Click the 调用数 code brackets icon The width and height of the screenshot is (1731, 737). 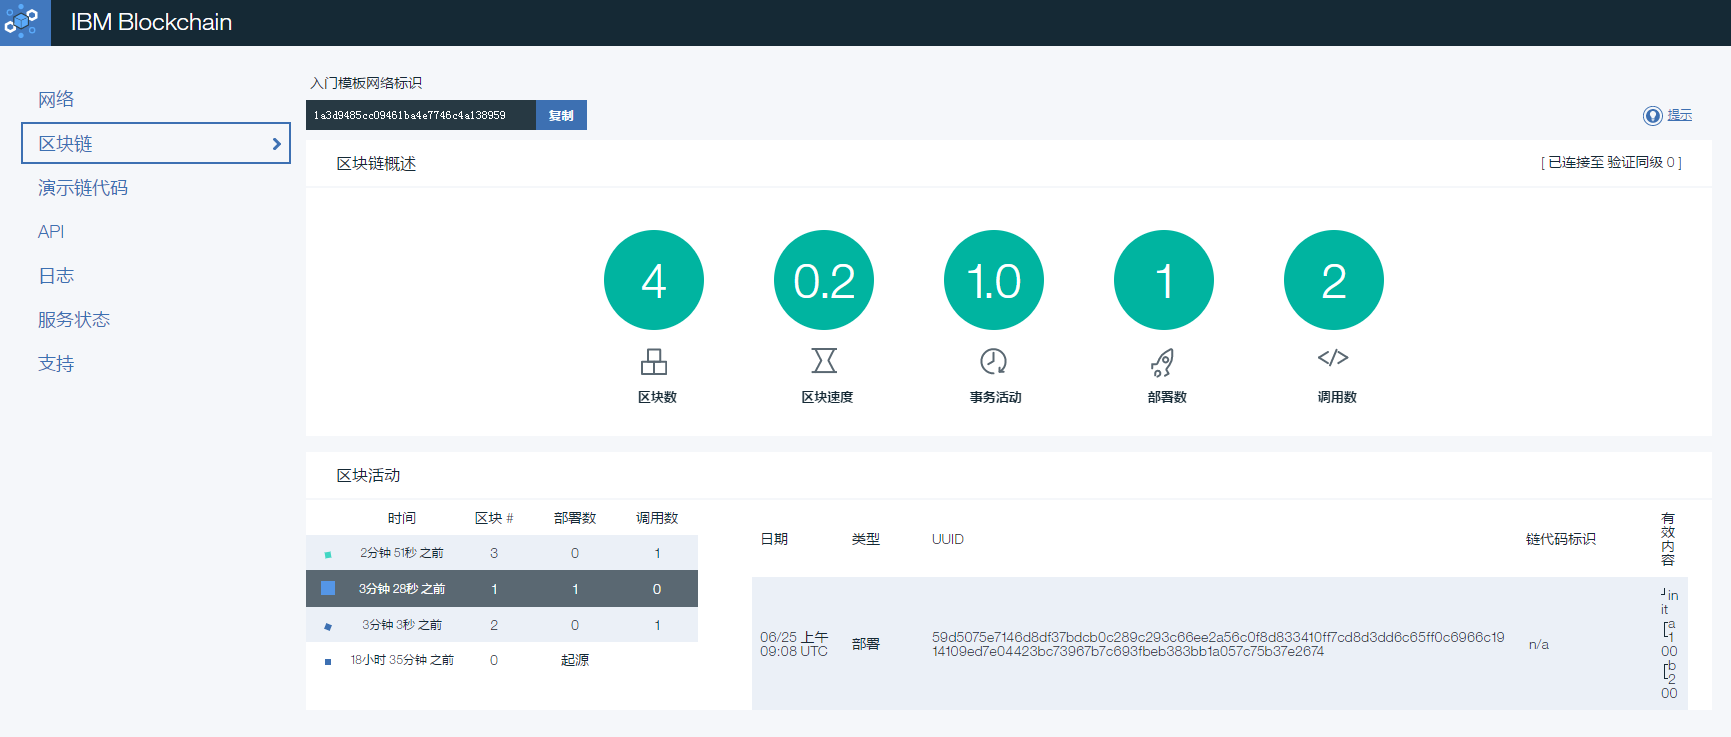pos(1333,358)
